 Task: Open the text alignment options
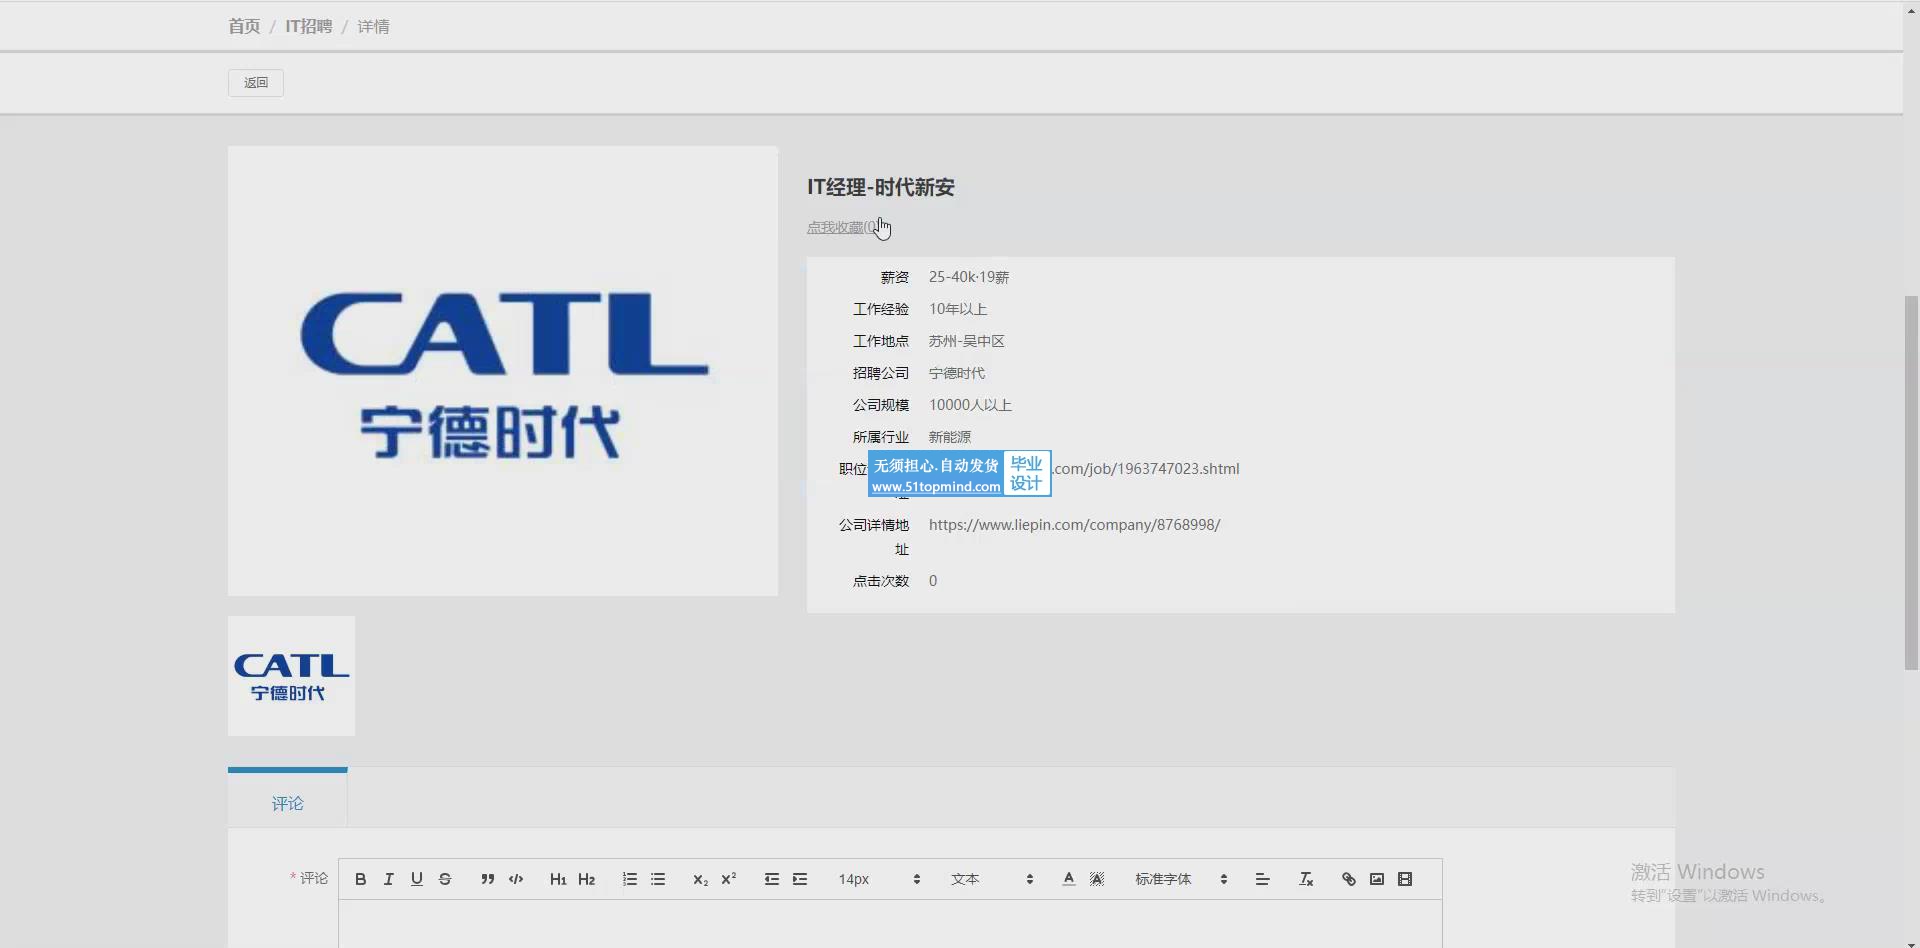click(1262, 879)
